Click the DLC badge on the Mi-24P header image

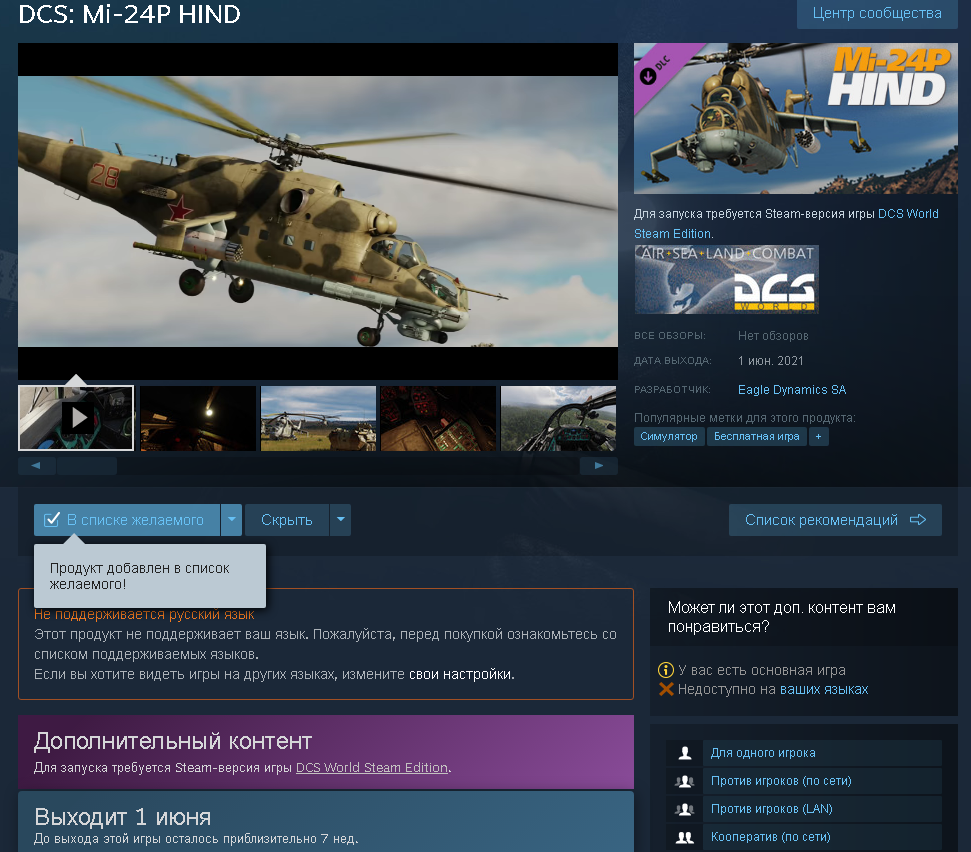point(655,69)
